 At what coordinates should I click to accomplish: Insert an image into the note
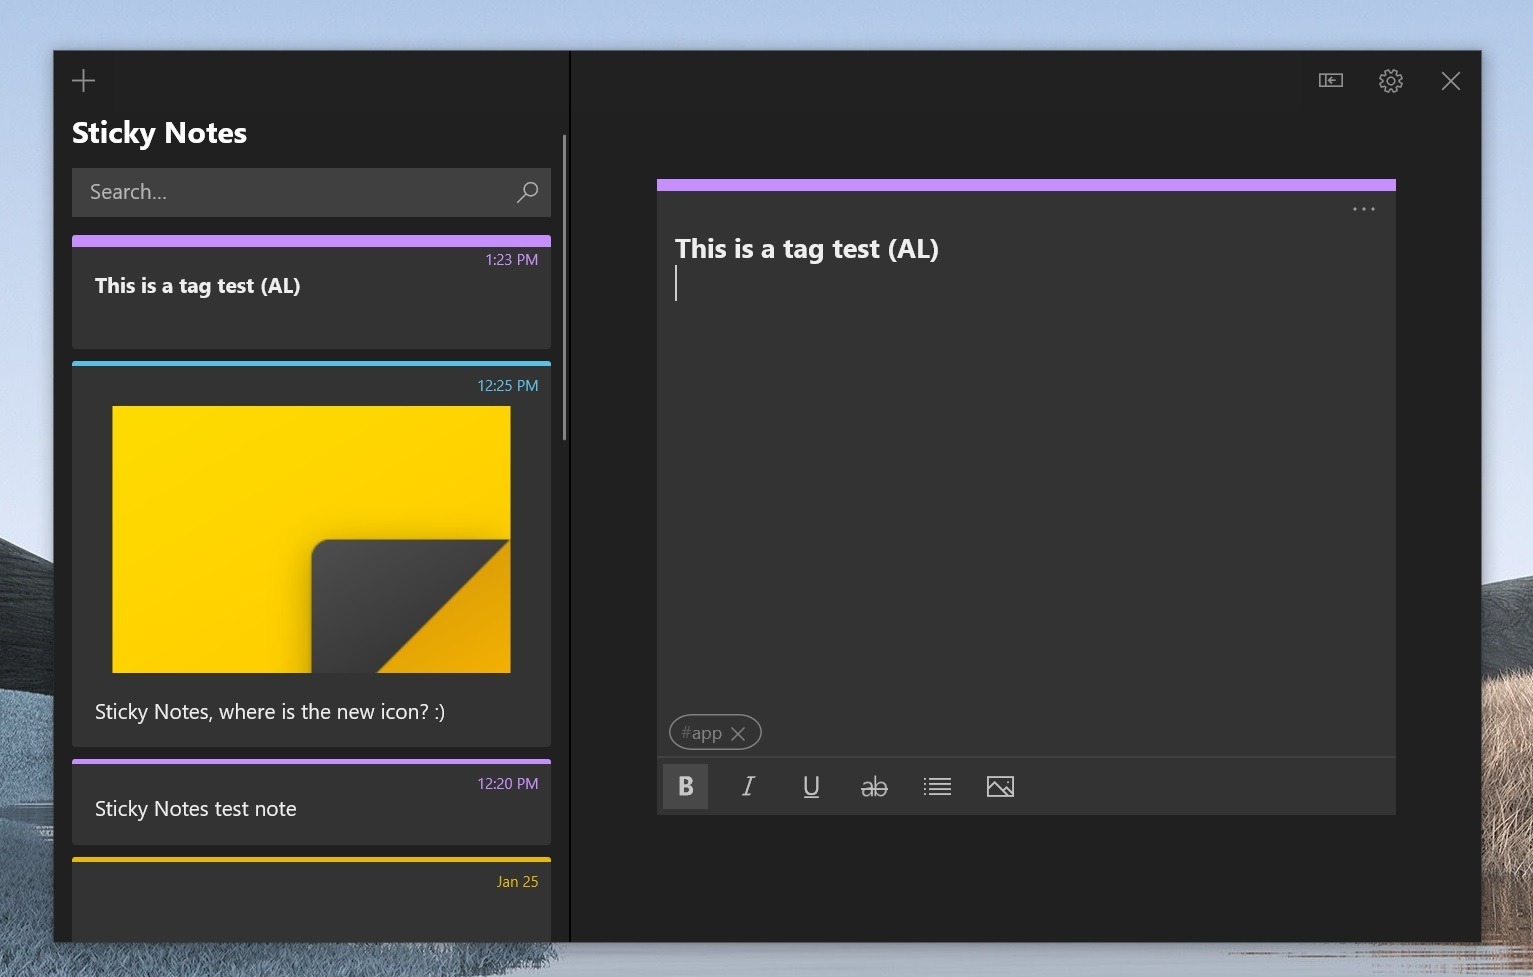tap(1000, 787)
